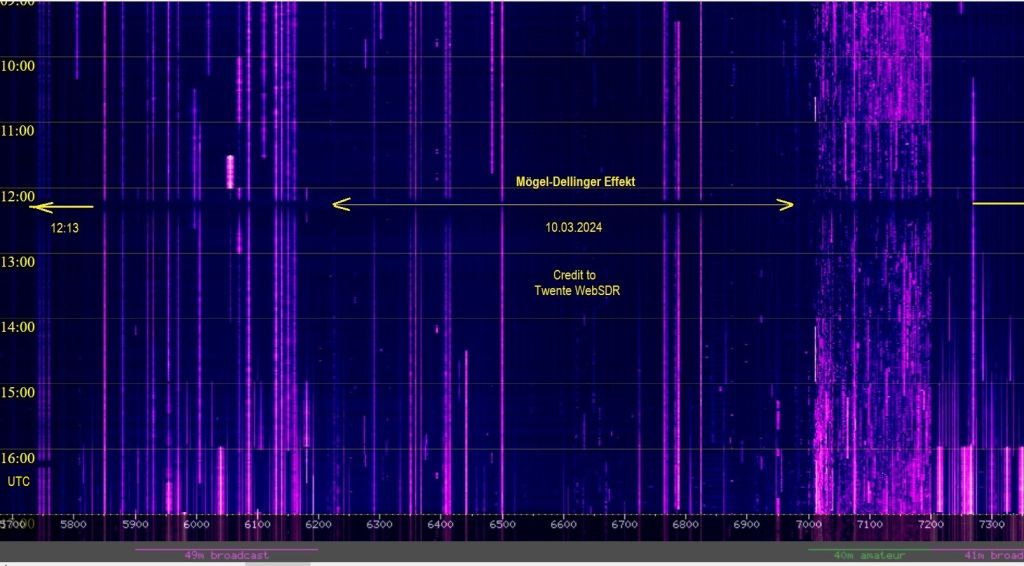Viewport: 1024px width, 566px height.
Task: Tune to 5900 on the frequency scale
Action: (135, 524)
